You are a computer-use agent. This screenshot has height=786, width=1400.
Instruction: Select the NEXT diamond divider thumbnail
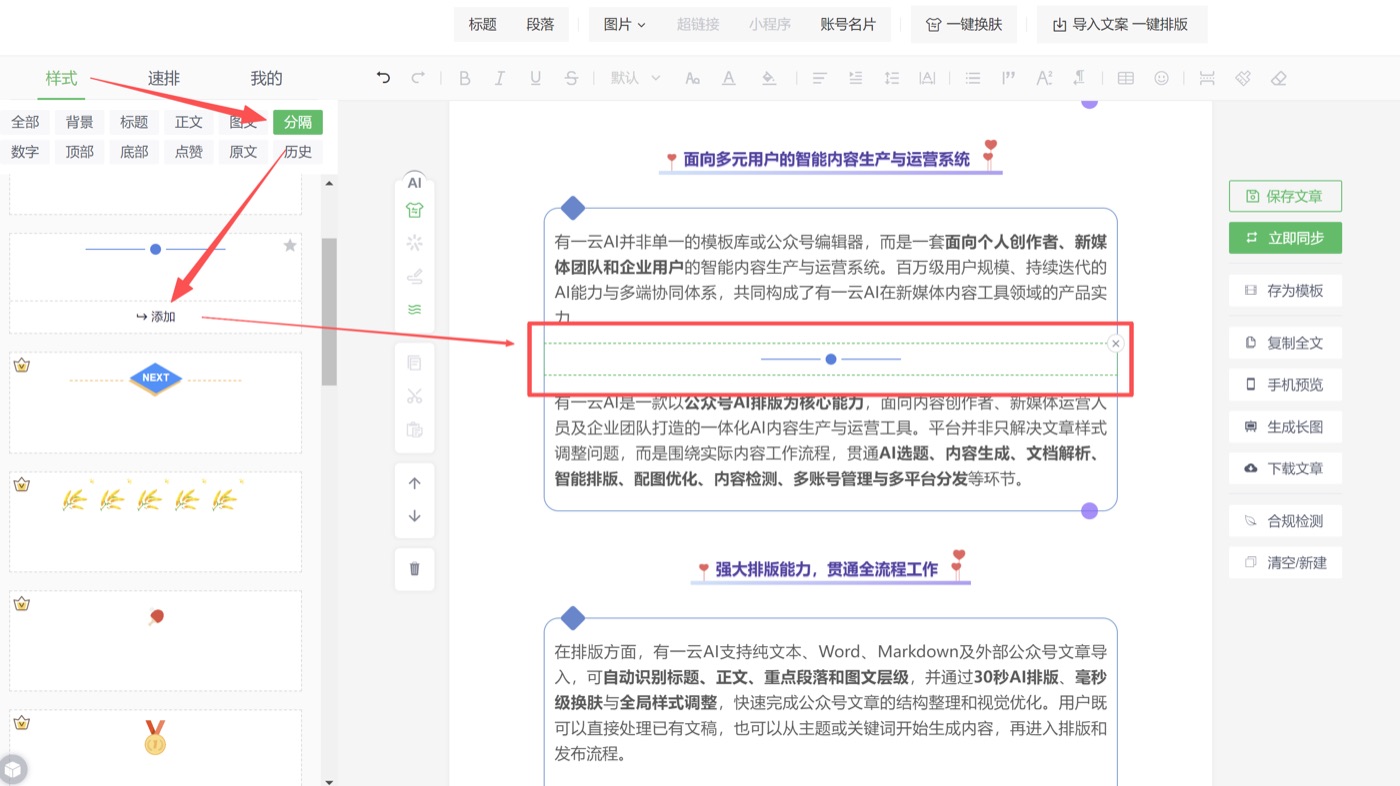pyautogui.click(x=155, y=402)
